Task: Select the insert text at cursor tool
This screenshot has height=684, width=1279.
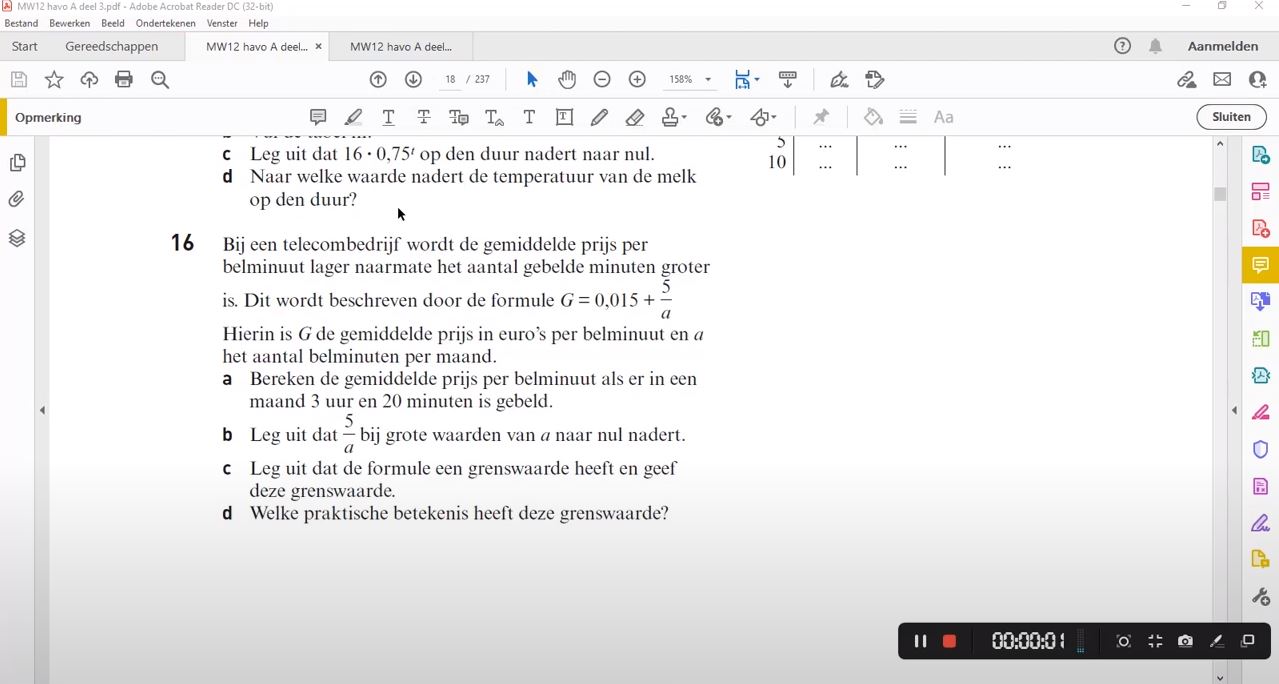Action: point(494,117)
